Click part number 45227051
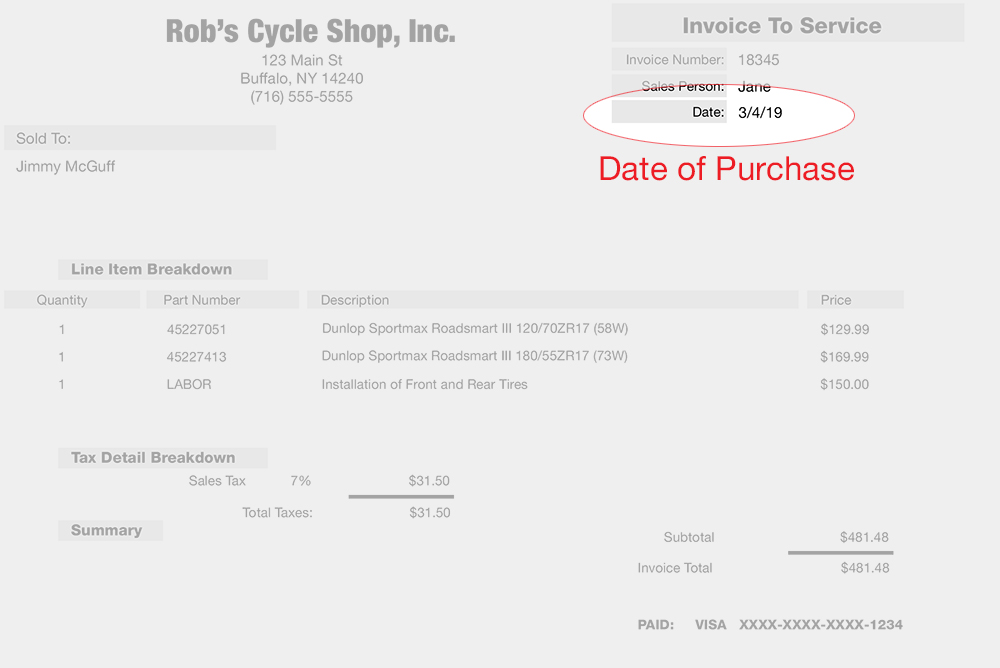Screen dimensions: 1000x668 [x=196, y=329]
